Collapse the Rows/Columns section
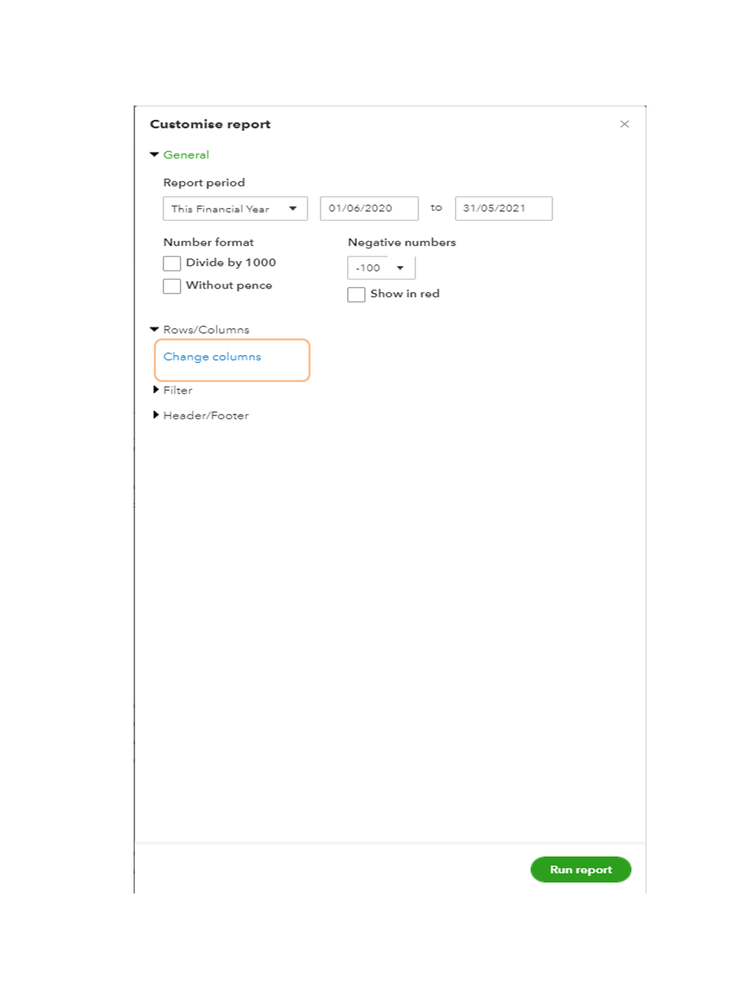The width and height of the screenshot is (749, 999). coord(154,329)
